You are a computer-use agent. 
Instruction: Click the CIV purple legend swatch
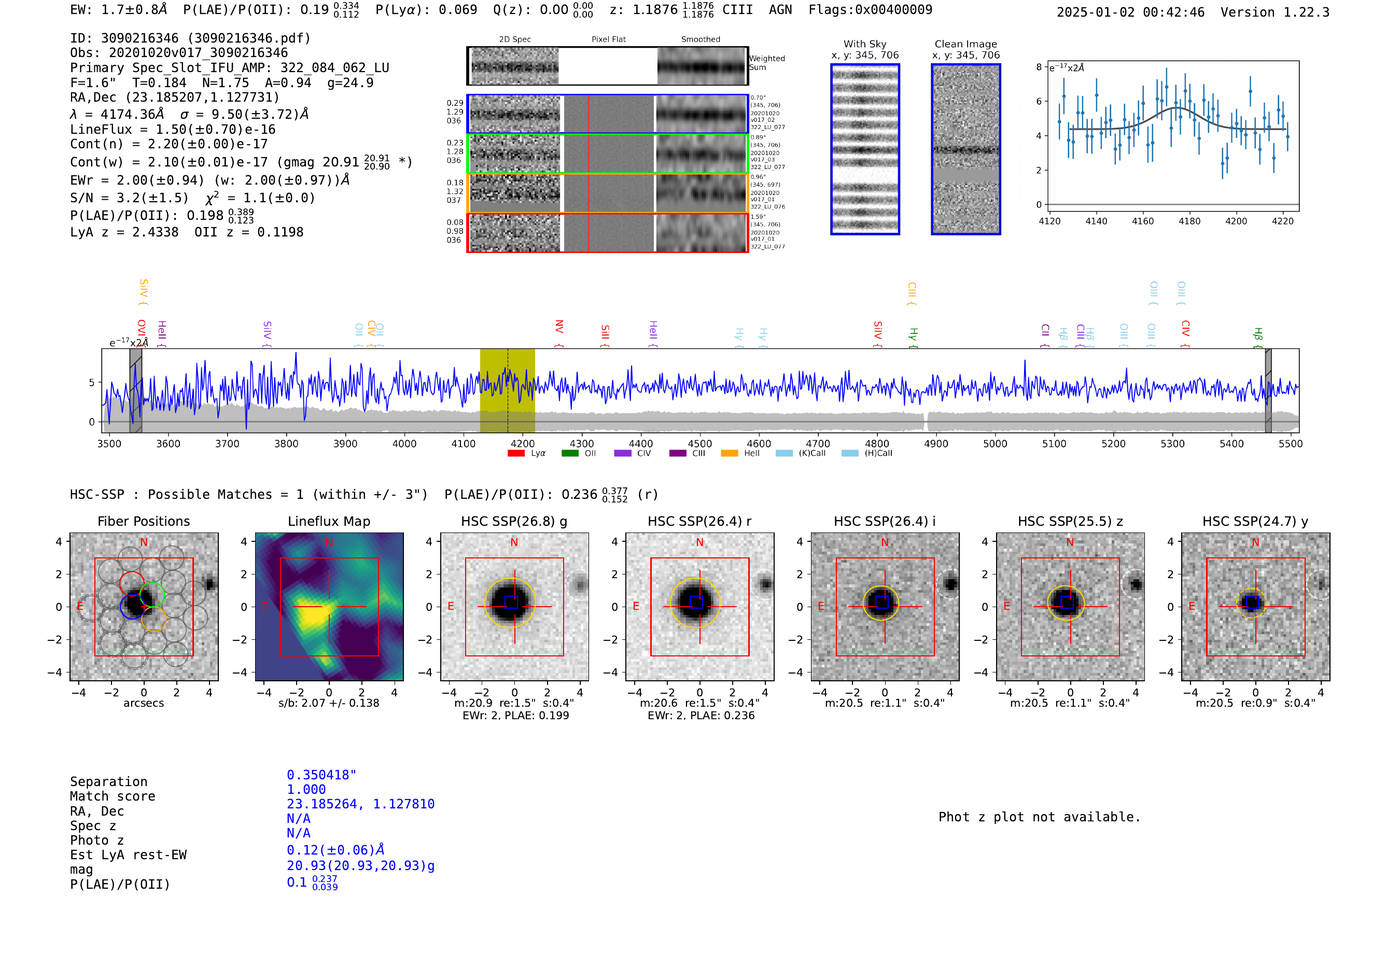(623, 453)
